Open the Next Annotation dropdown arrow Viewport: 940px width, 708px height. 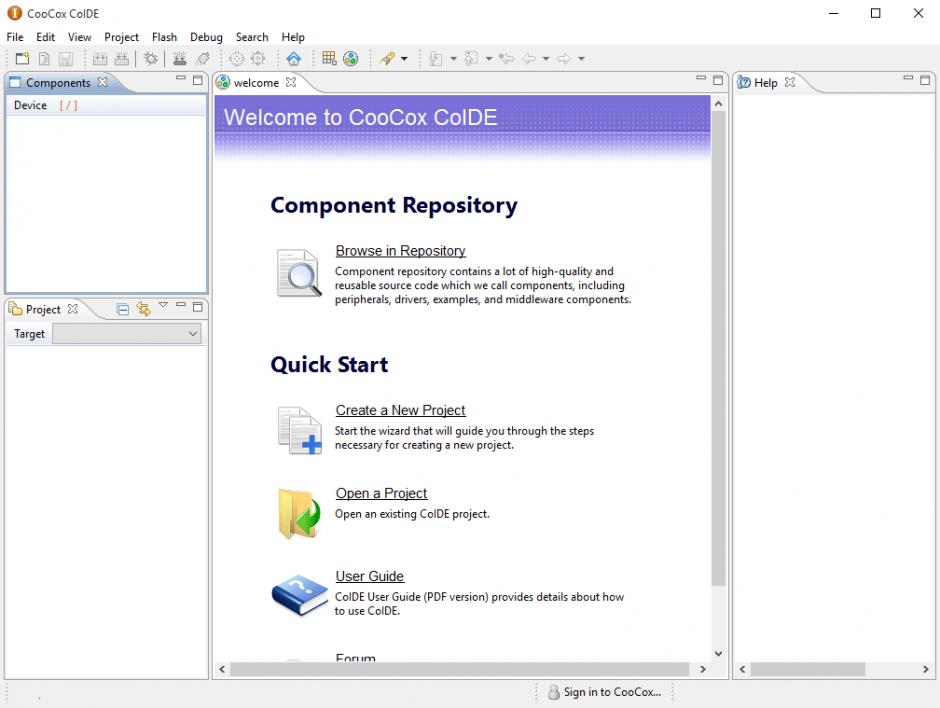453,59
